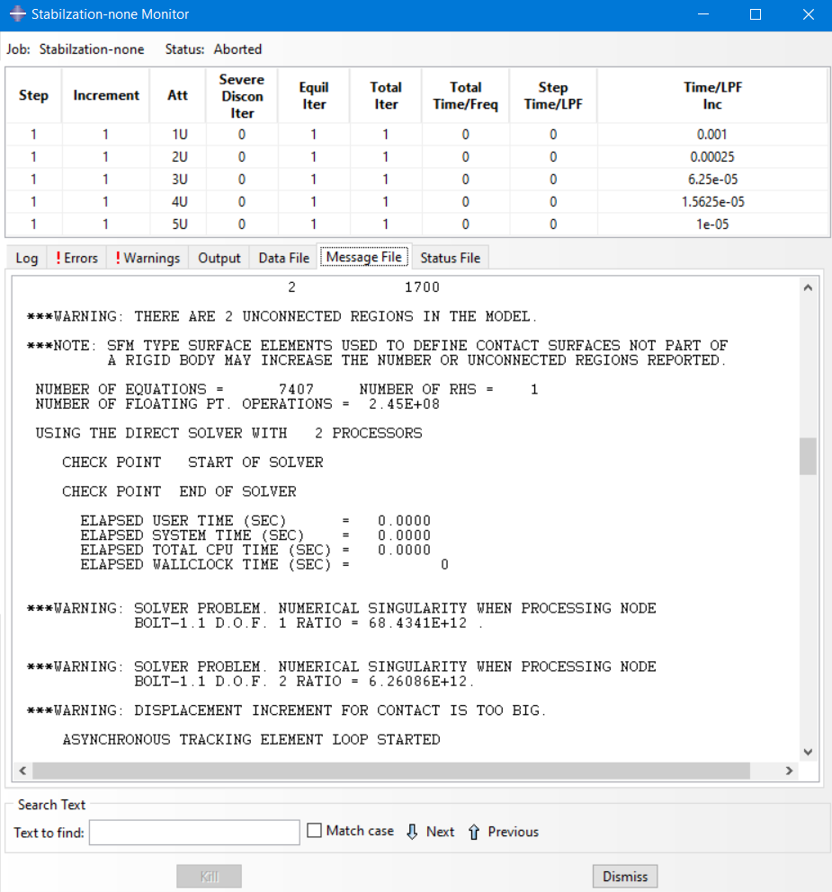The height and width of the screenshot is (892, 832).
Task: Switch to the Log tab
Action: [x=27, y=258]
